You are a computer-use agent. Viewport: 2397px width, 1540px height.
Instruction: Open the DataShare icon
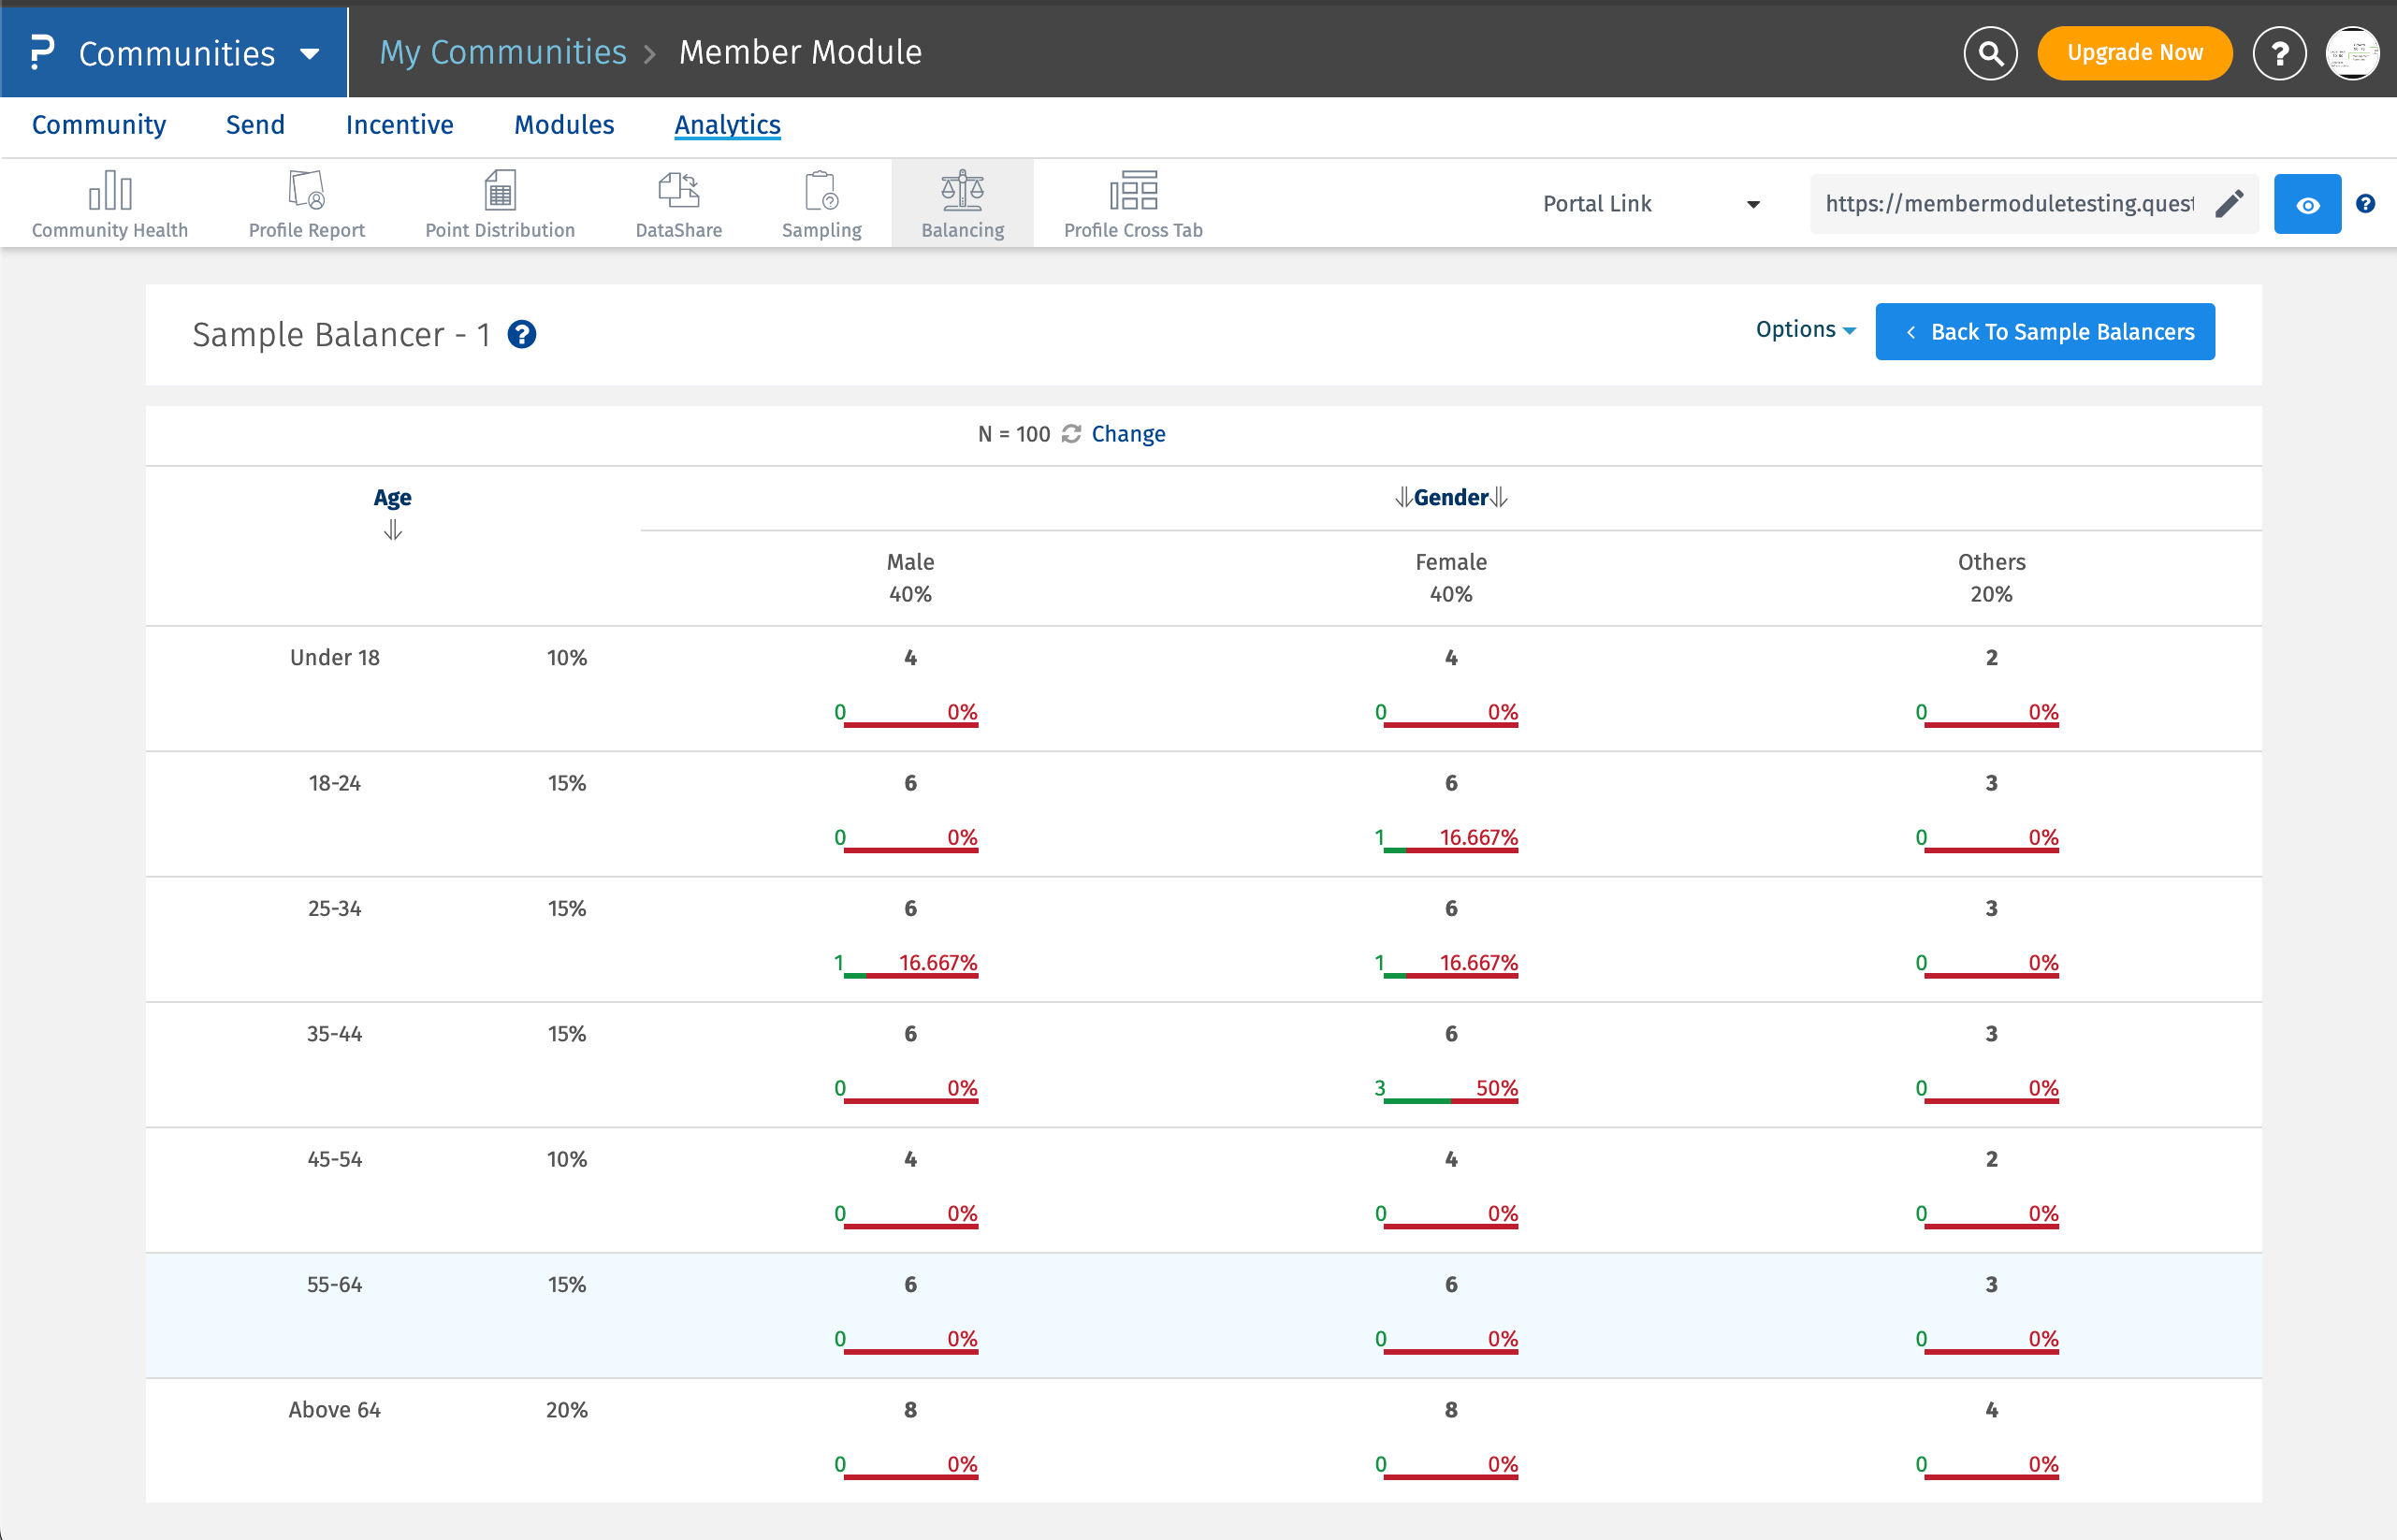coord(678,190)
